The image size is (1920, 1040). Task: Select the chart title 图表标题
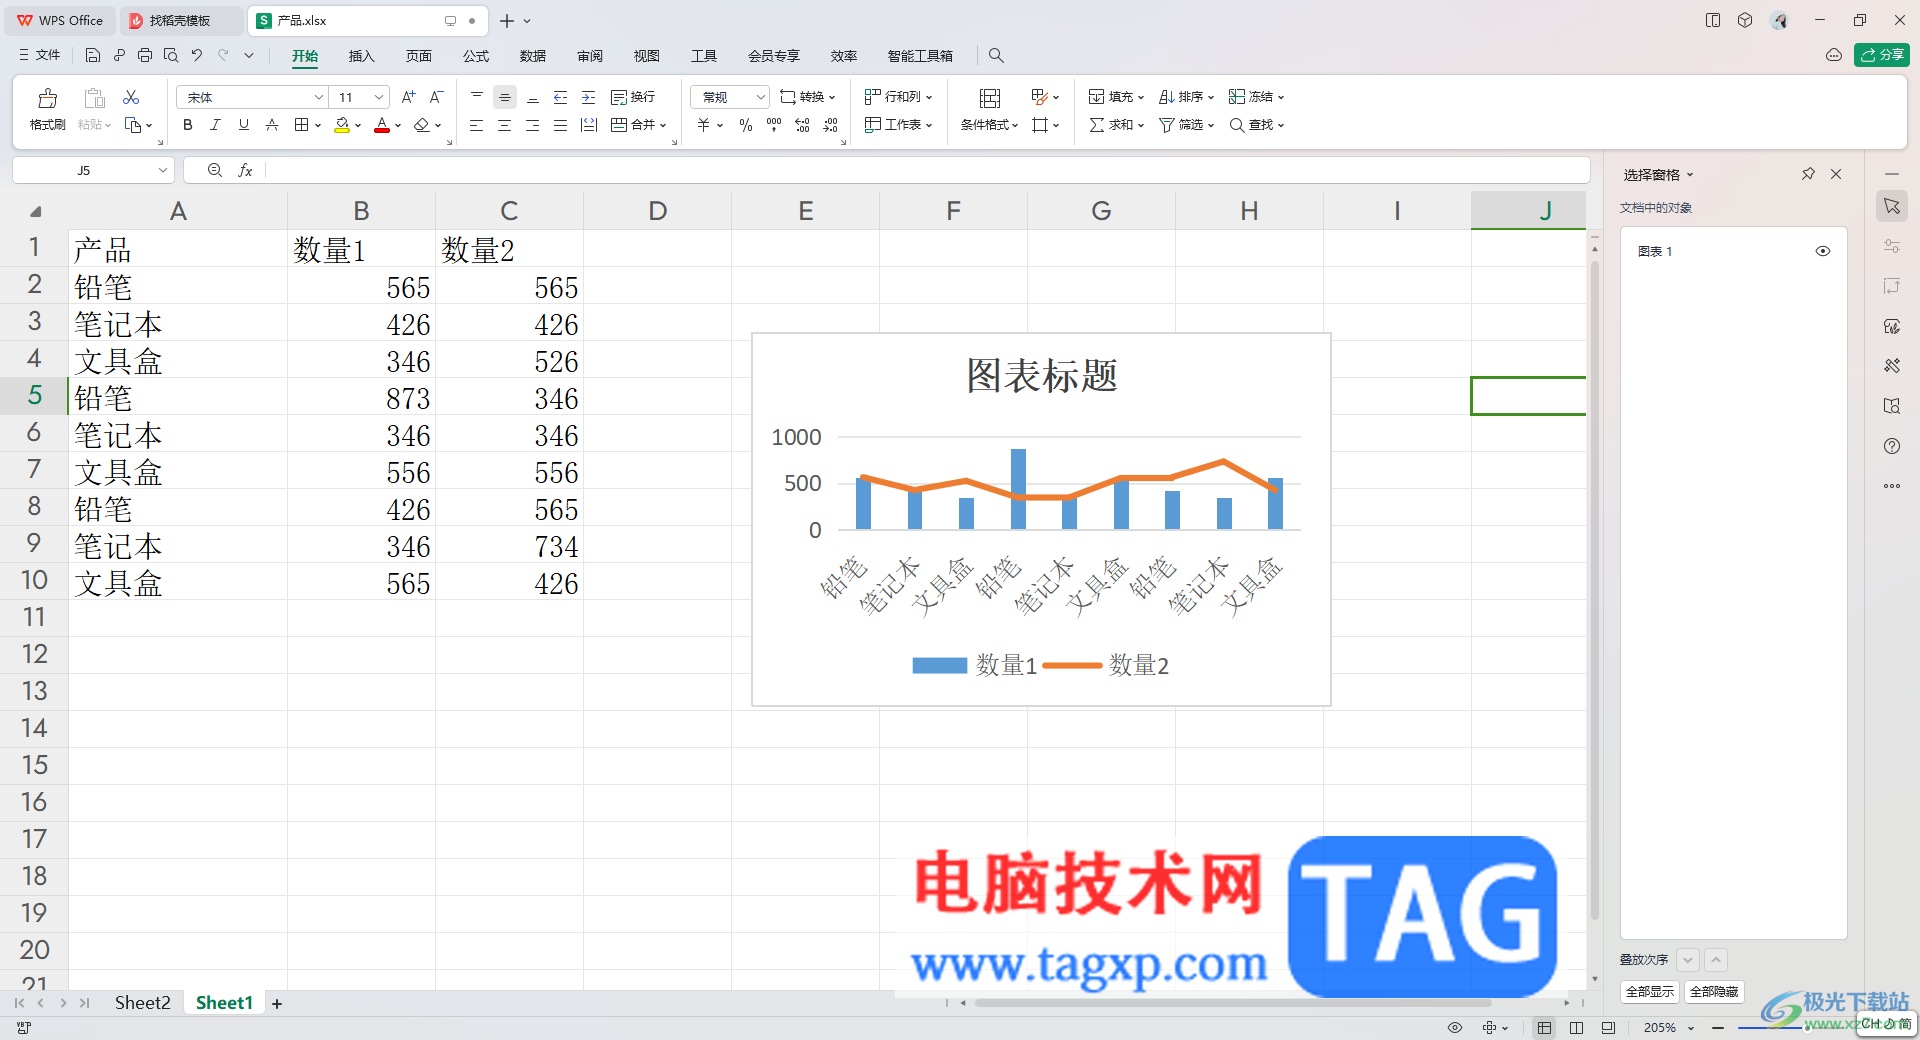tap(1041, 376)
